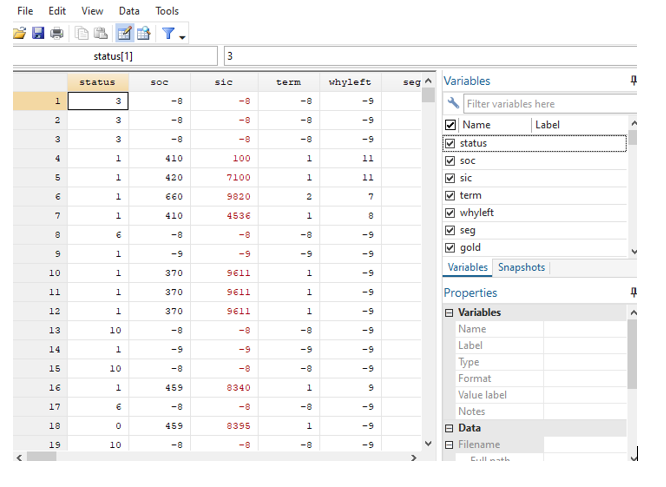Click the sic column header
This screenshot has height=487, width=666.
tap(224, 82)
